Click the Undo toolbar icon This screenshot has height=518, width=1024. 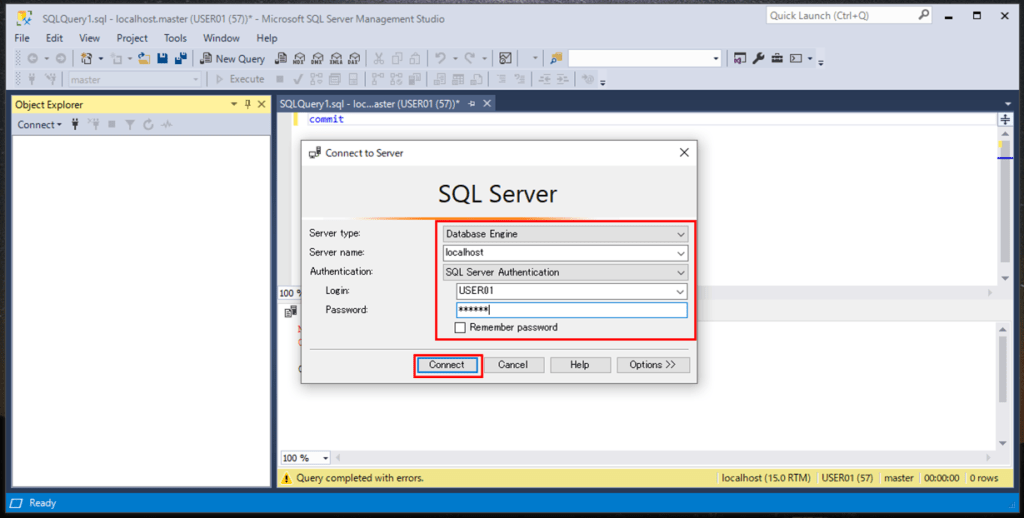tap(441, 59)
